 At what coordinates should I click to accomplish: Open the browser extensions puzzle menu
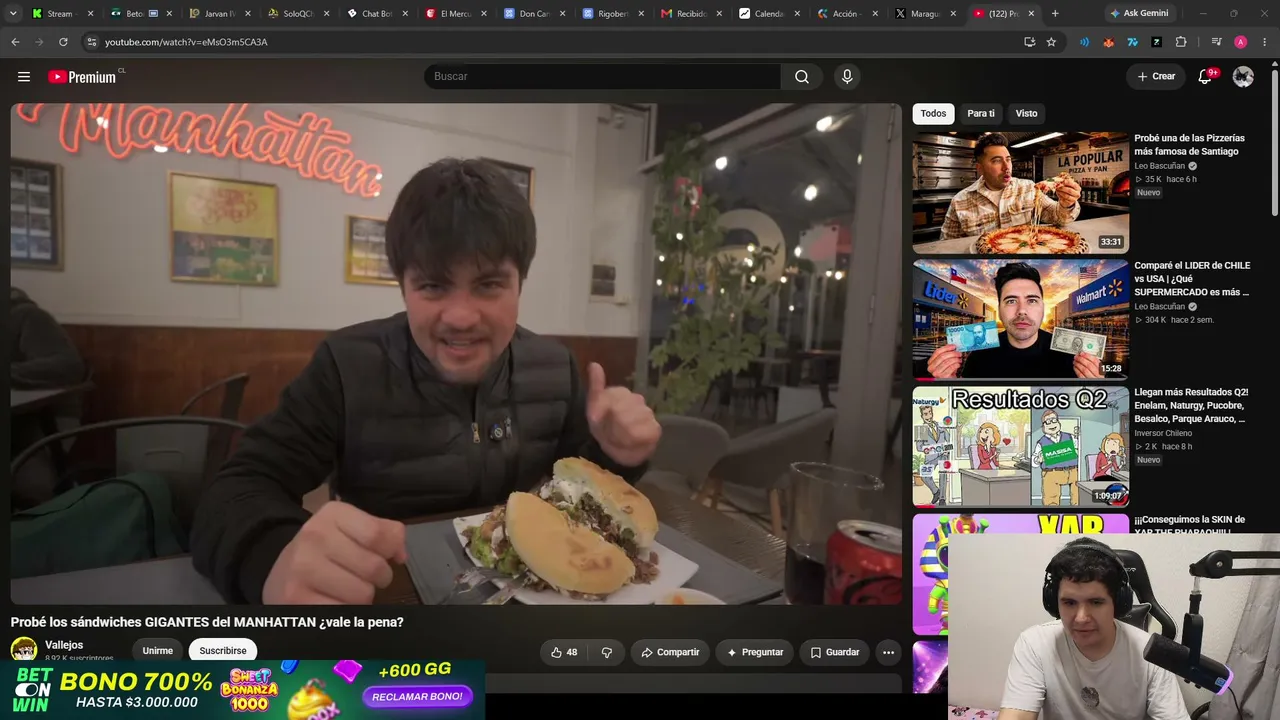[x=1181, y=42]
